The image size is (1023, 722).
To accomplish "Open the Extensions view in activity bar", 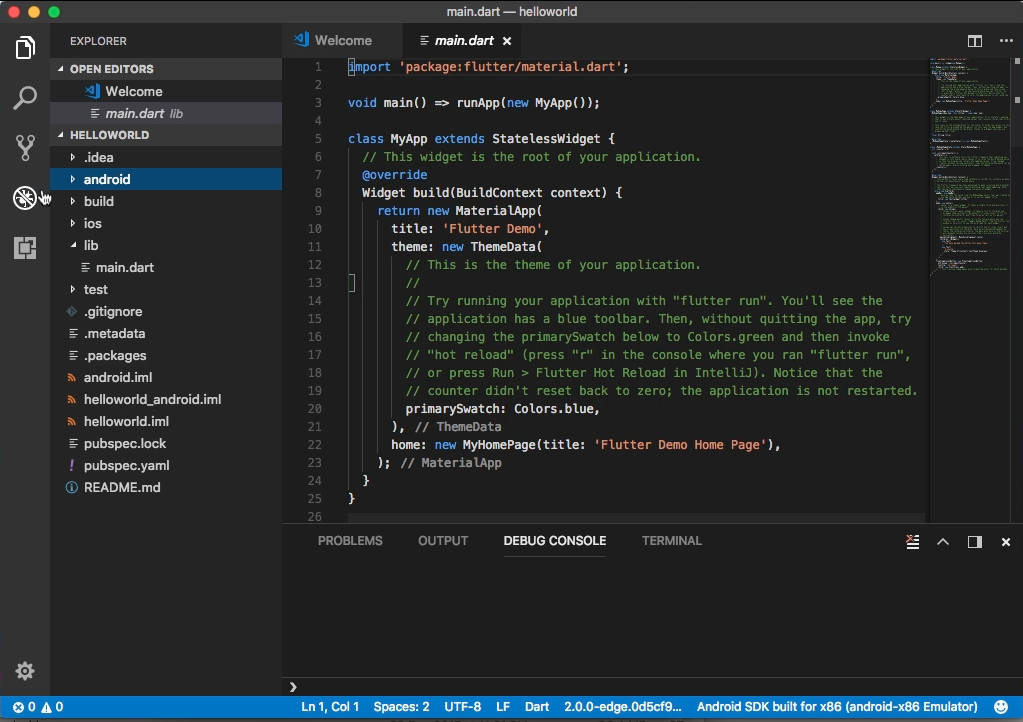I will [25, 248].
